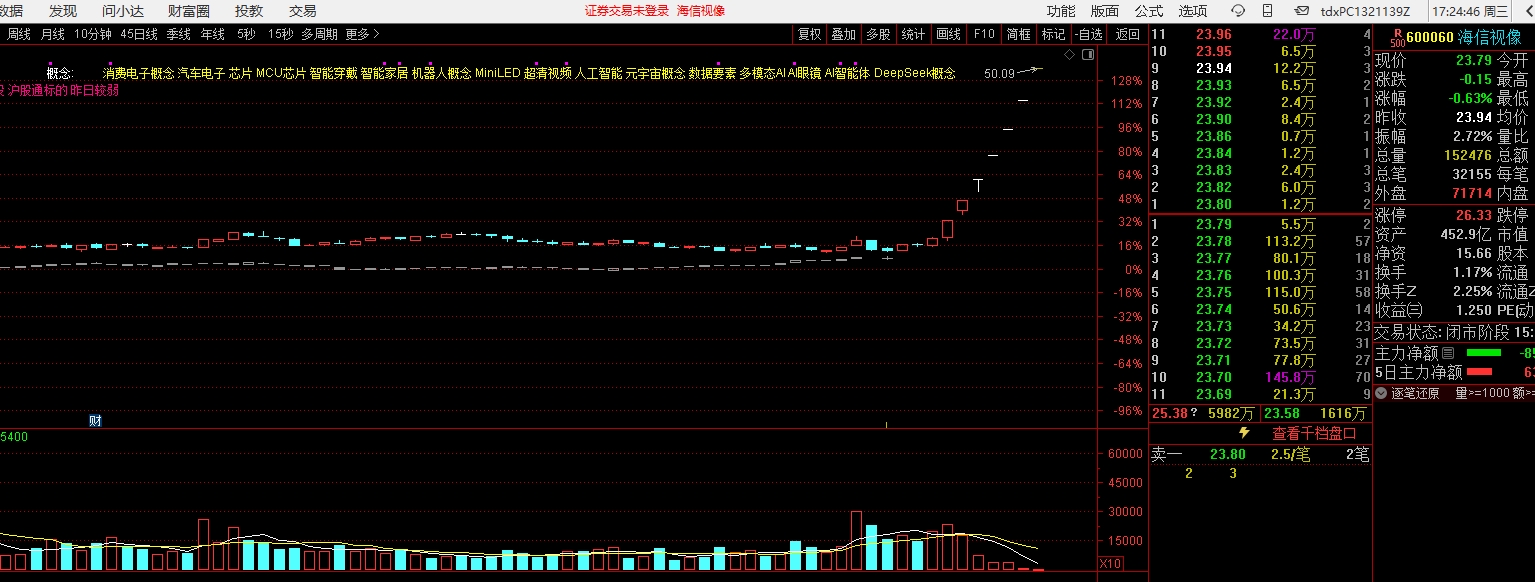The width and height of the screenshot is (1535, 582).
Task: Open the 问小达 menu
Action: click(122, 11)
